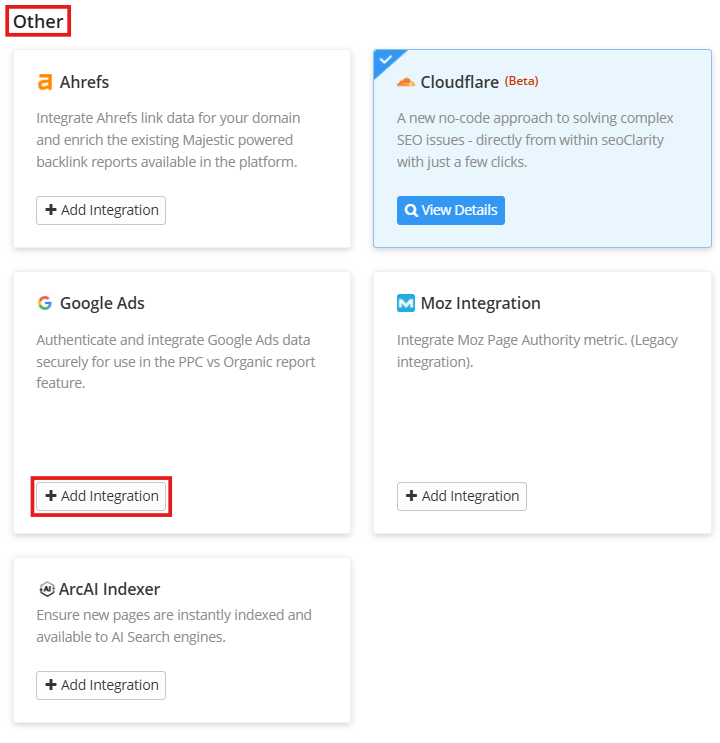Click the Cloudflare cloud logo icon
720x743 pixels.
[x=405, y=82]
